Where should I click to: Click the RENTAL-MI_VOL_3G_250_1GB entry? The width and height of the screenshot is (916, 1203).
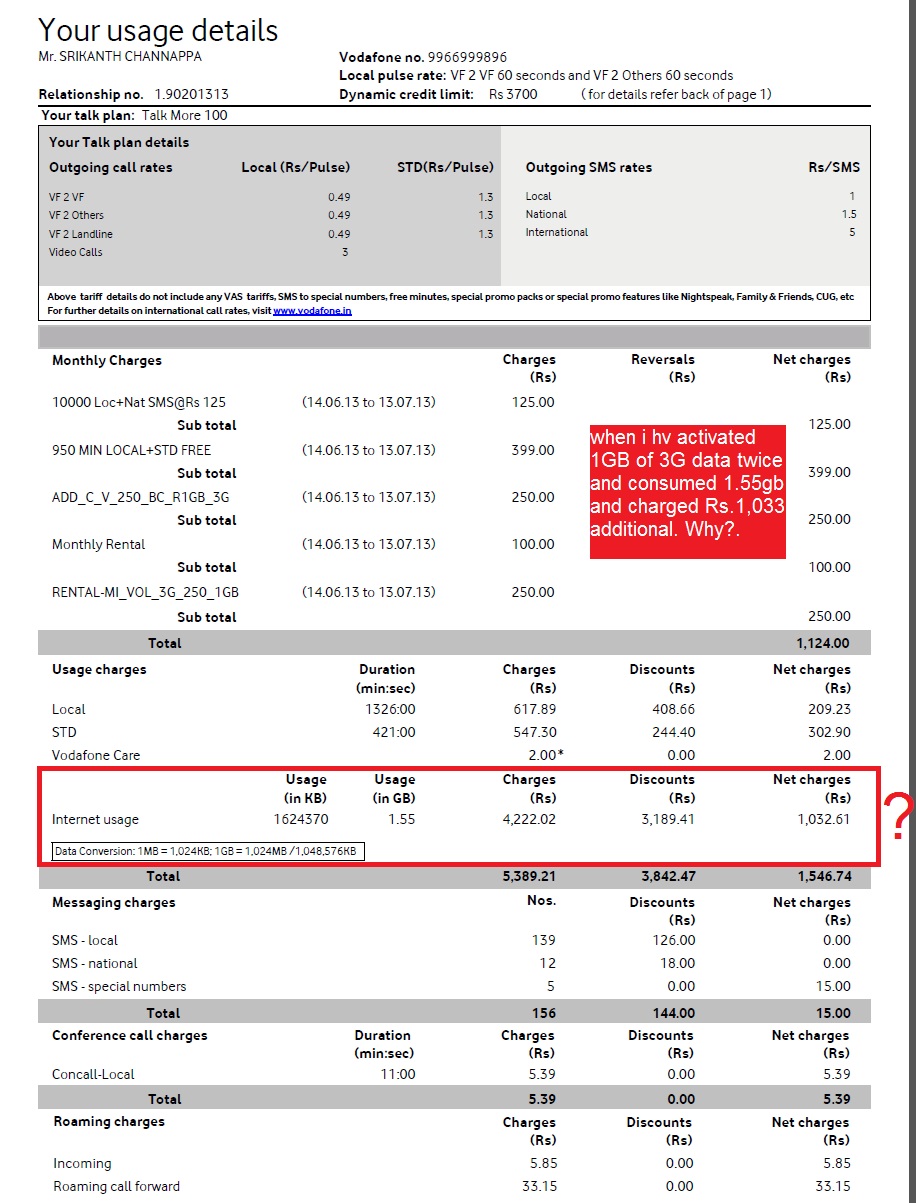pyautogui.click(x=145, y=592)
